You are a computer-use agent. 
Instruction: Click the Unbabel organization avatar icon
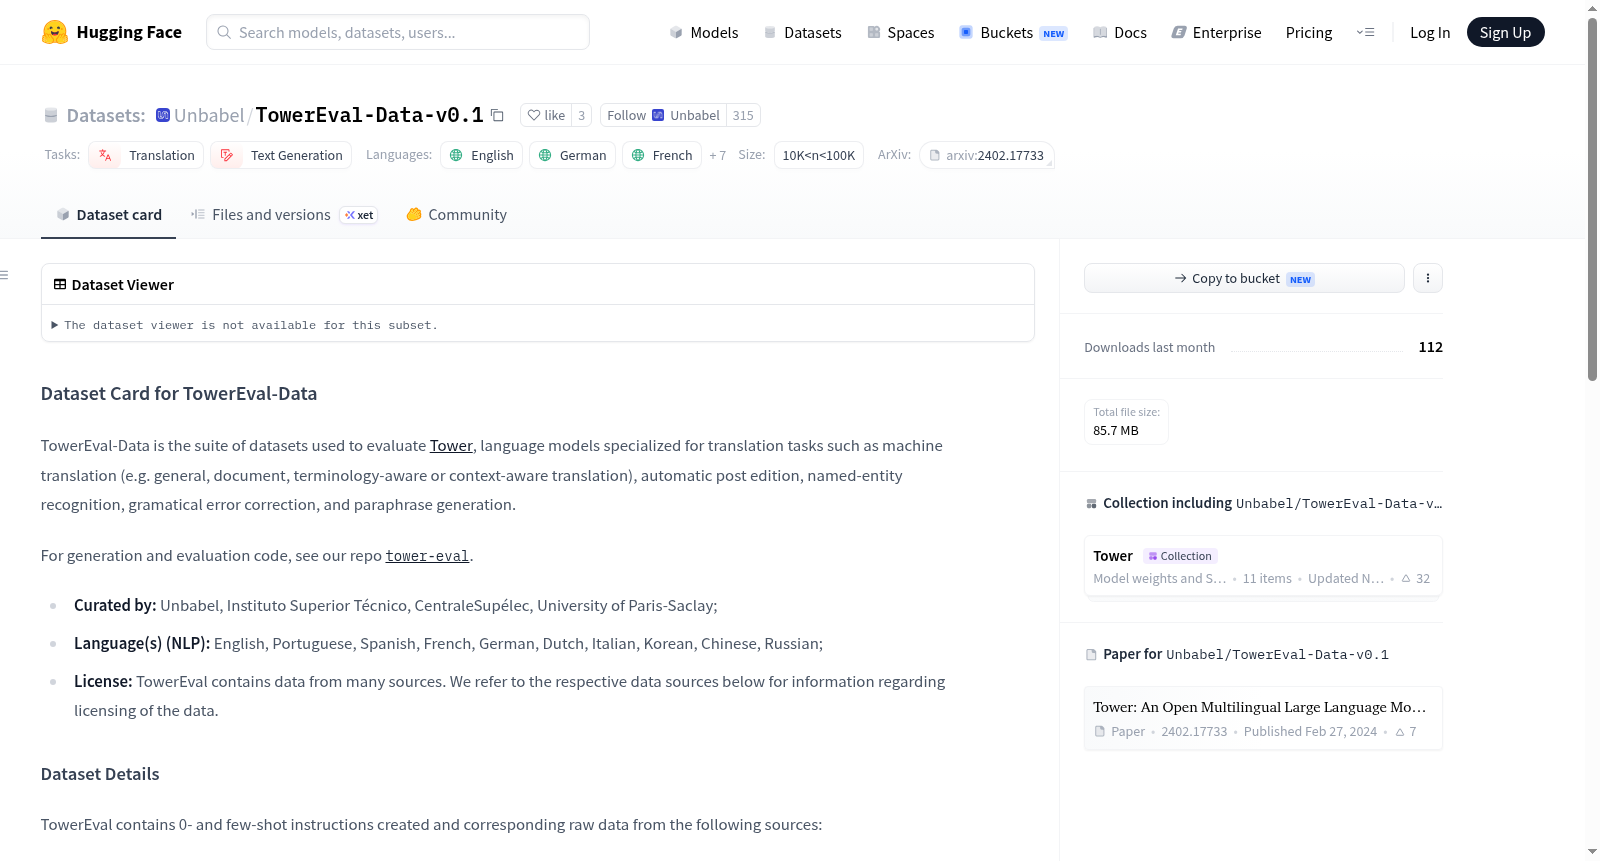163,115
